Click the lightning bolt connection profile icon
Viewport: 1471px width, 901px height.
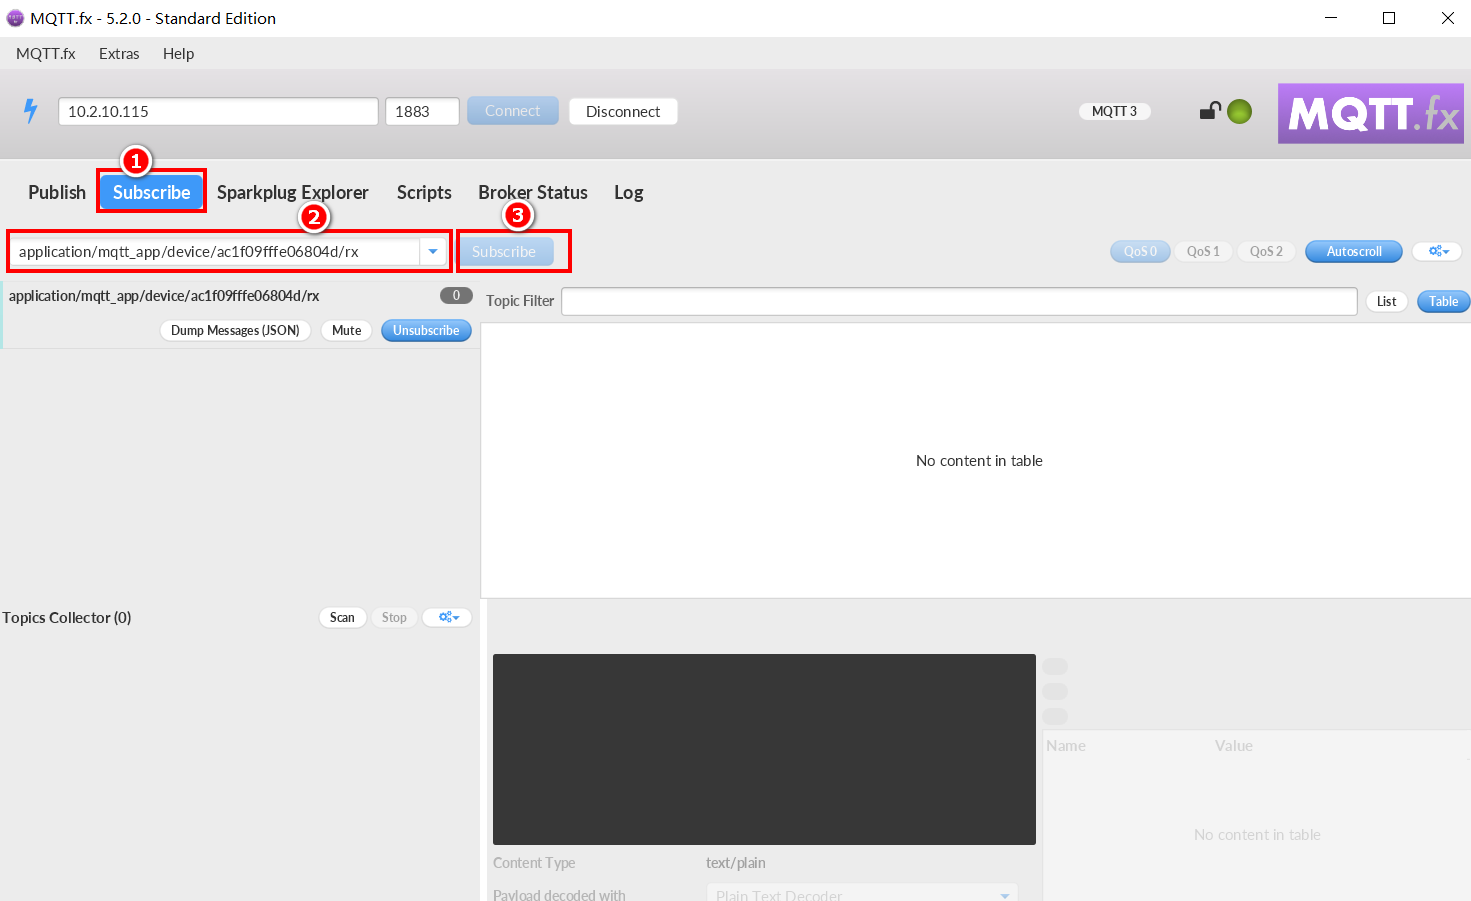click(31, 111)
